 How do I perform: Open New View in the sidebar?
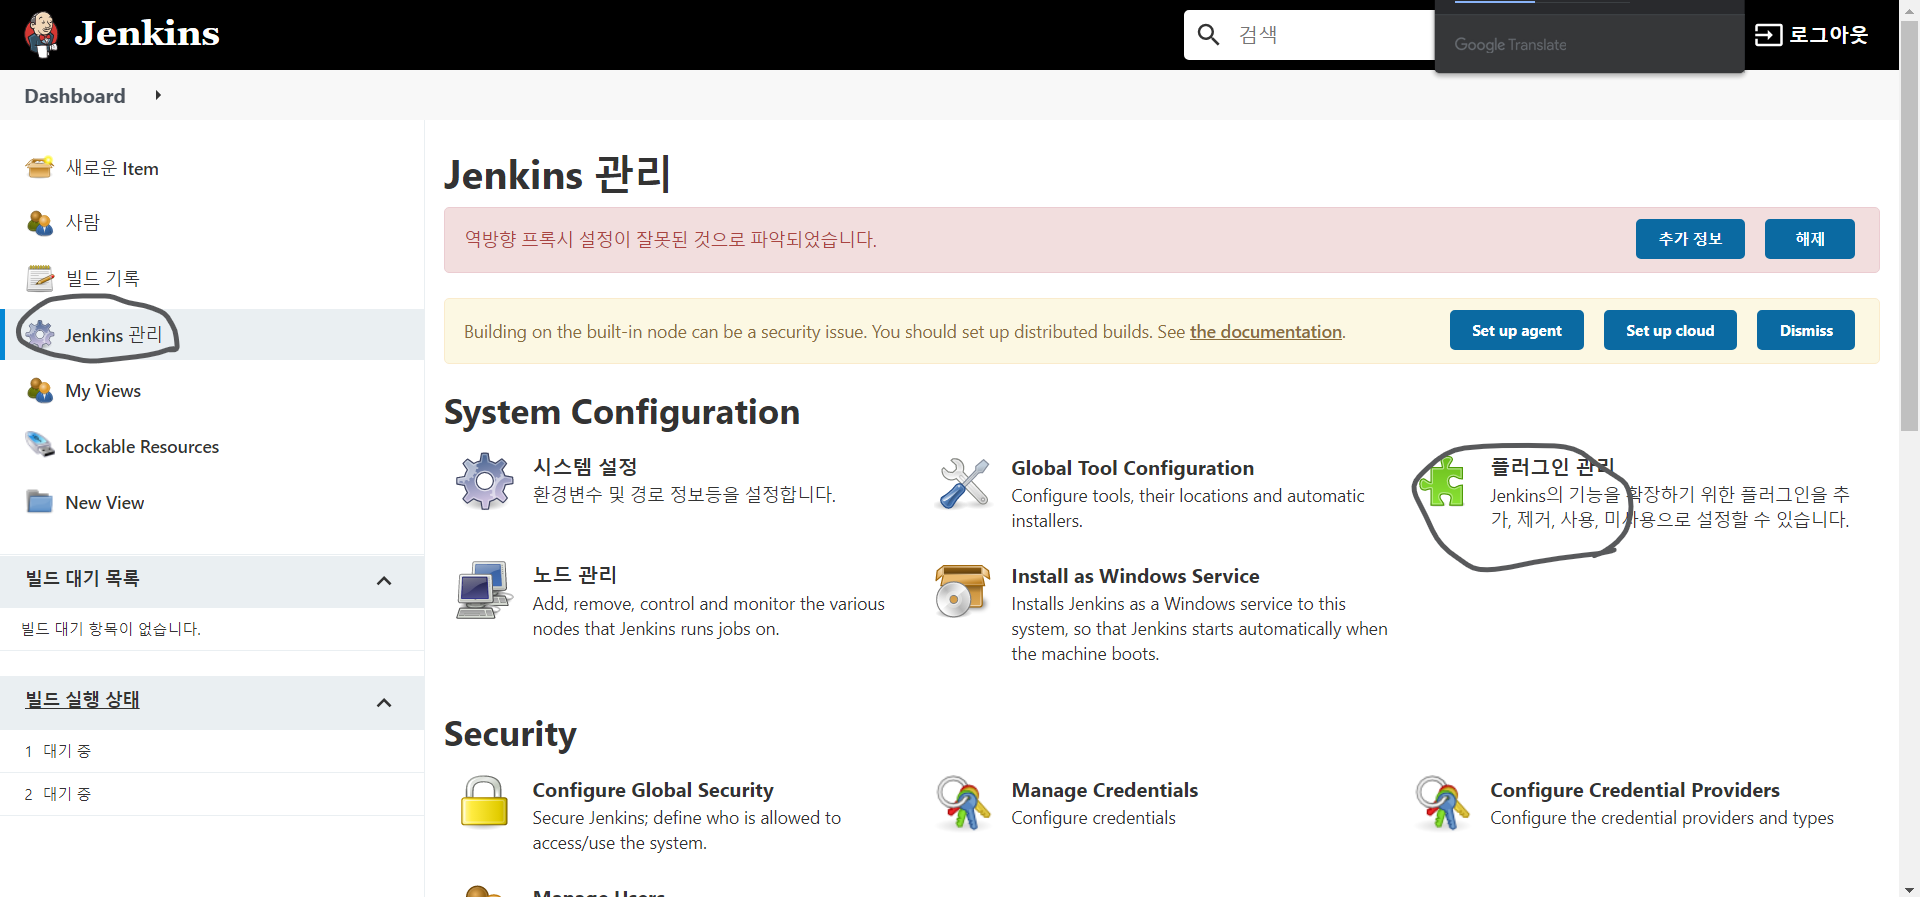(x=105, y=503)
